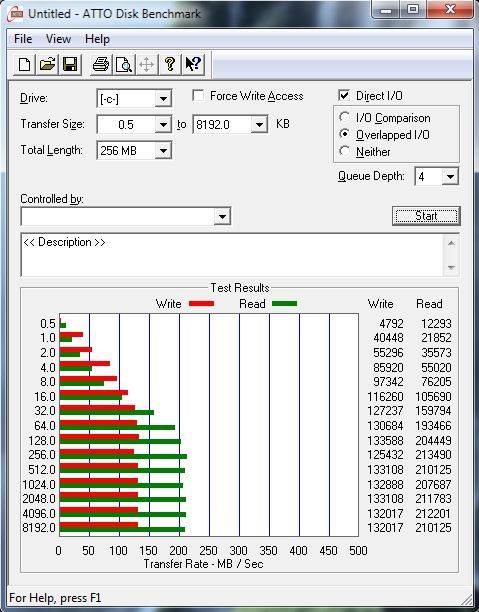The image size is (479, 612).
Task: Click the Print toolbar icon
Action: (x=101, y=64)
